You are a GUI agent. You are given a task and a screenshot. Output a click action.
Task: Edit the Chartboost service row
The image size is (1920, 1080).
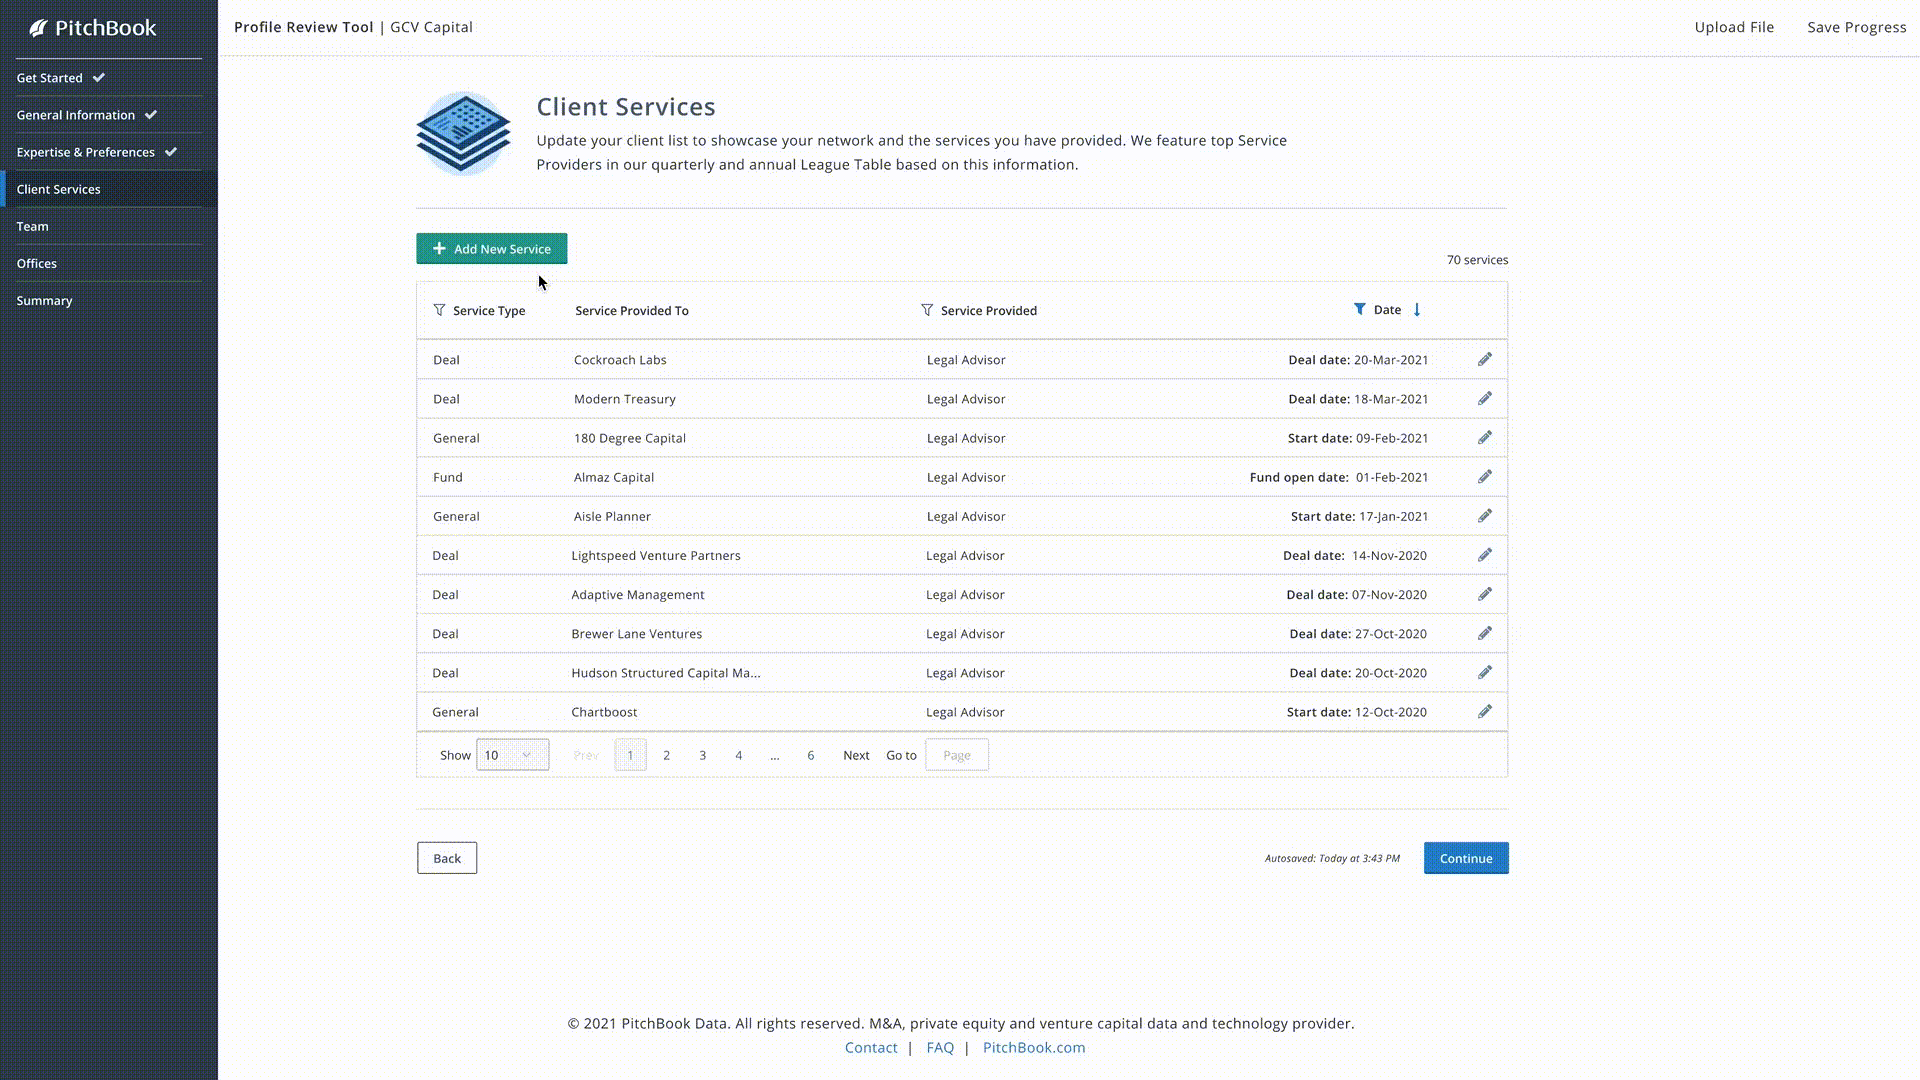pos(1485,711)
